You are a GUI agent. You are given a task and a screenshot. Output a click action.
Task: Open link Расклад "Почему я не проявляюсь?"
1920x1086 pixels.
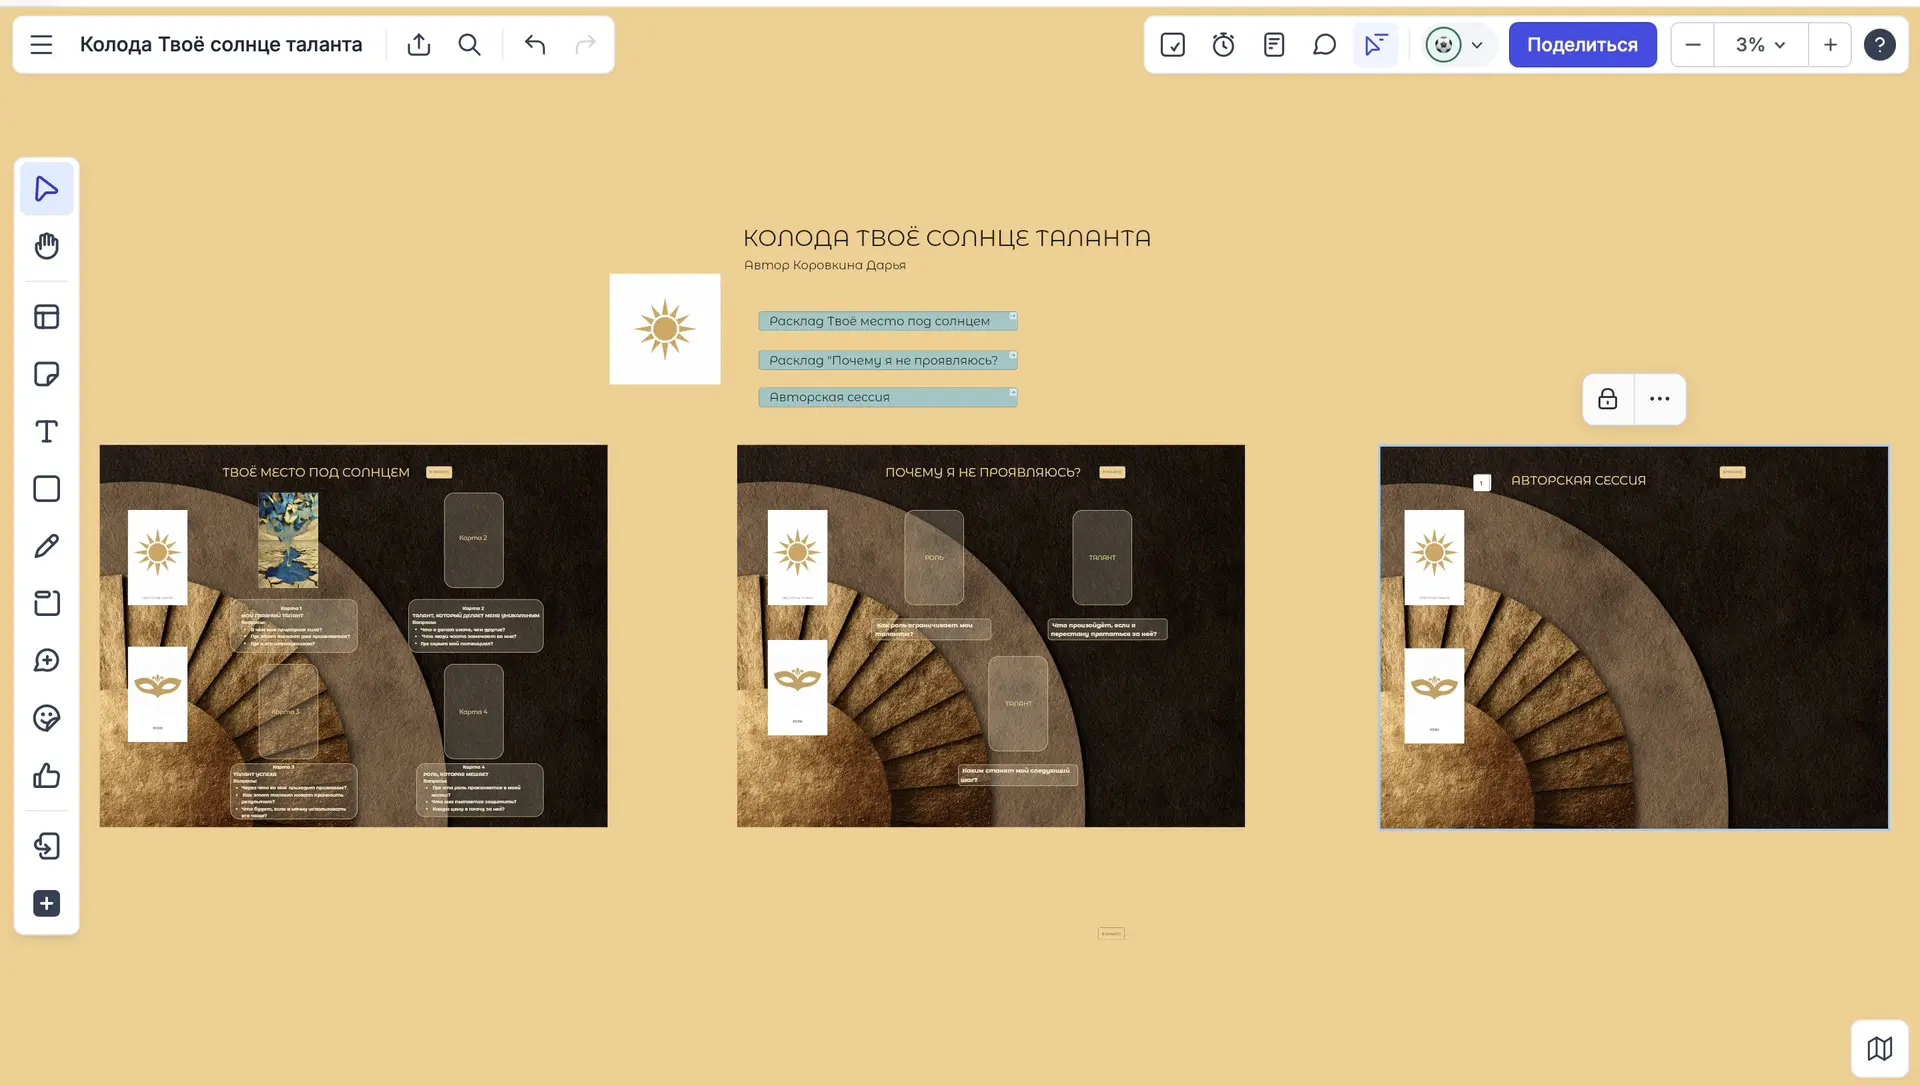pyautogui.click(x=888, y=360)
